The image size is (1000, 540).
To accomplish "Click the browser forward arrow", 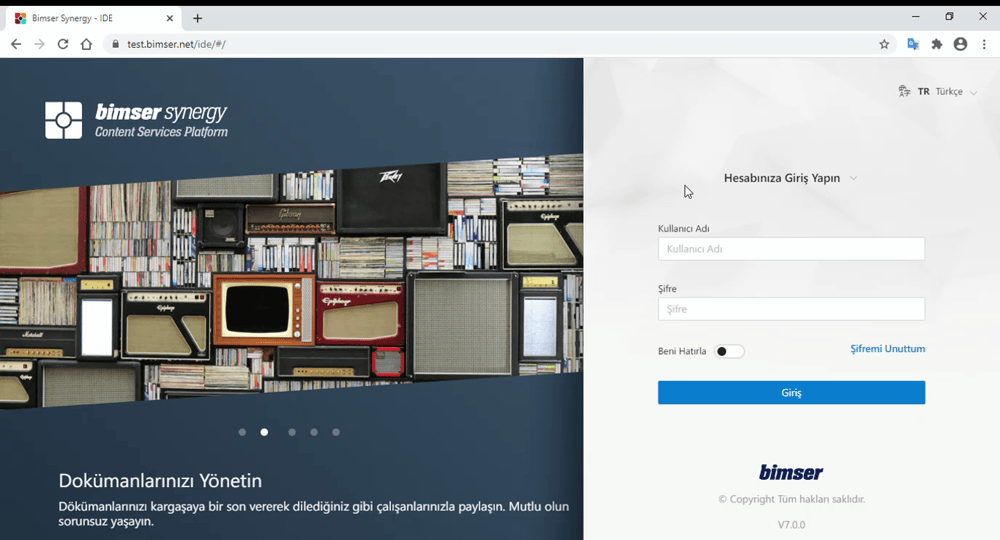I will pos(39,44).
